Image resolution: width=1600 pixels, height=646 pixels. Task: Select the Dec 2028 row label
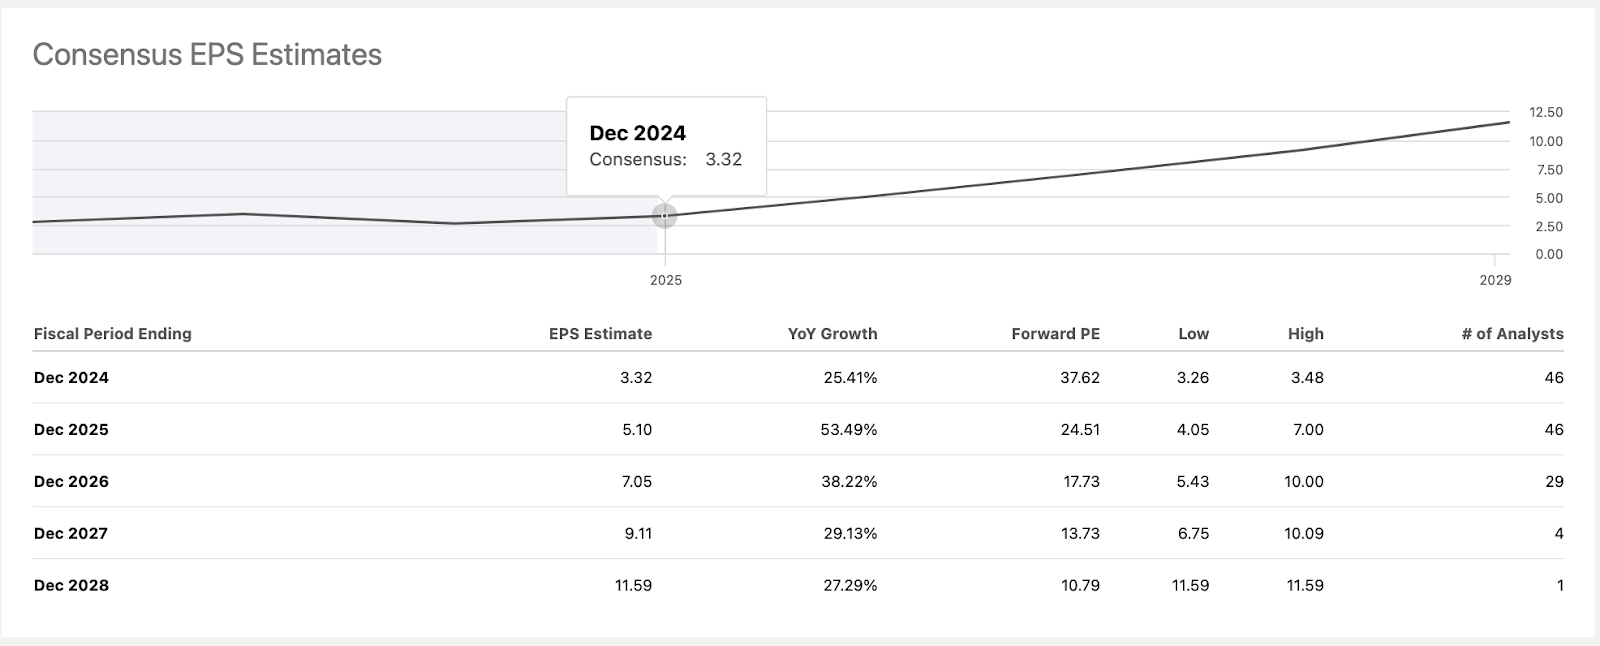click(71, 586)
